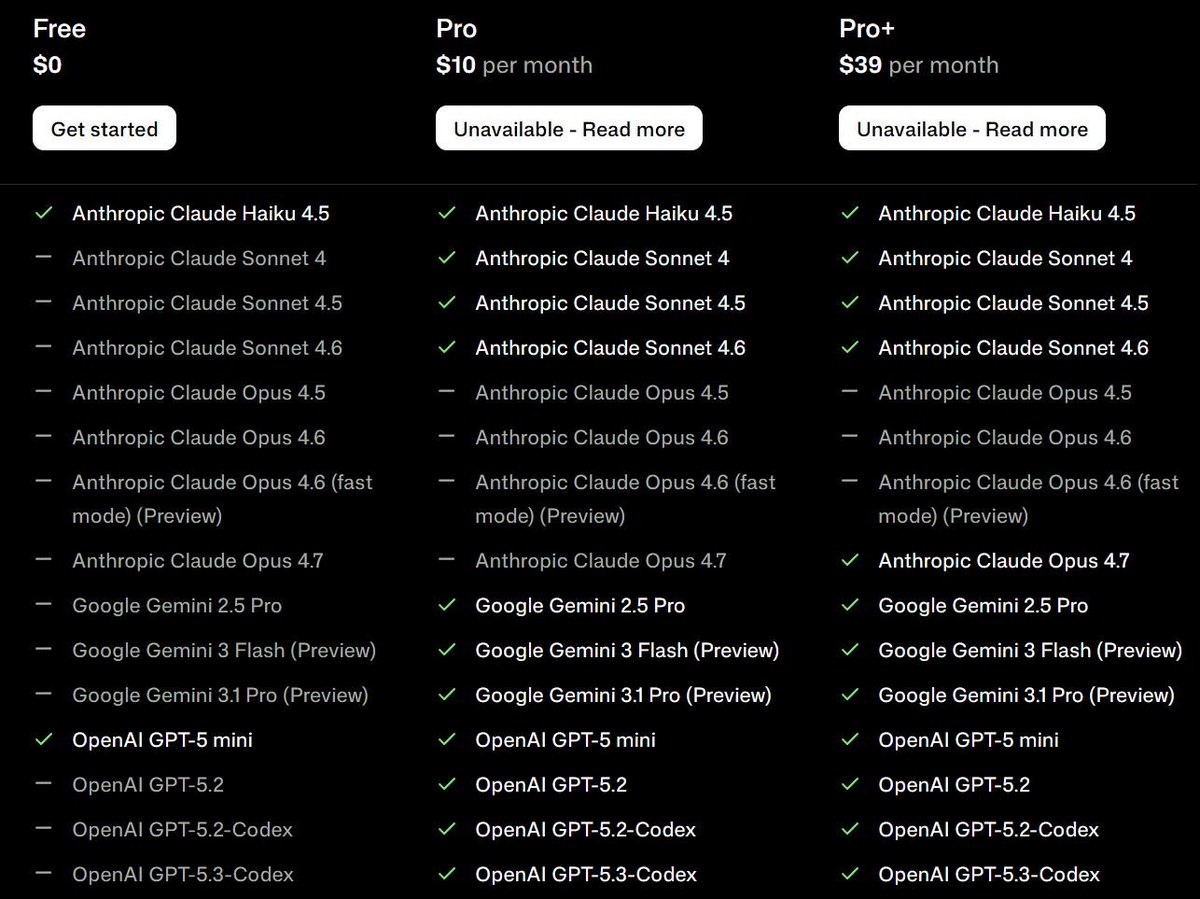The height and width of the screenshot is (899, 1200).
Task: Click checkmark beside Claude Opus 4.7 in Pro+ column
Action: [x=850, y=561]
